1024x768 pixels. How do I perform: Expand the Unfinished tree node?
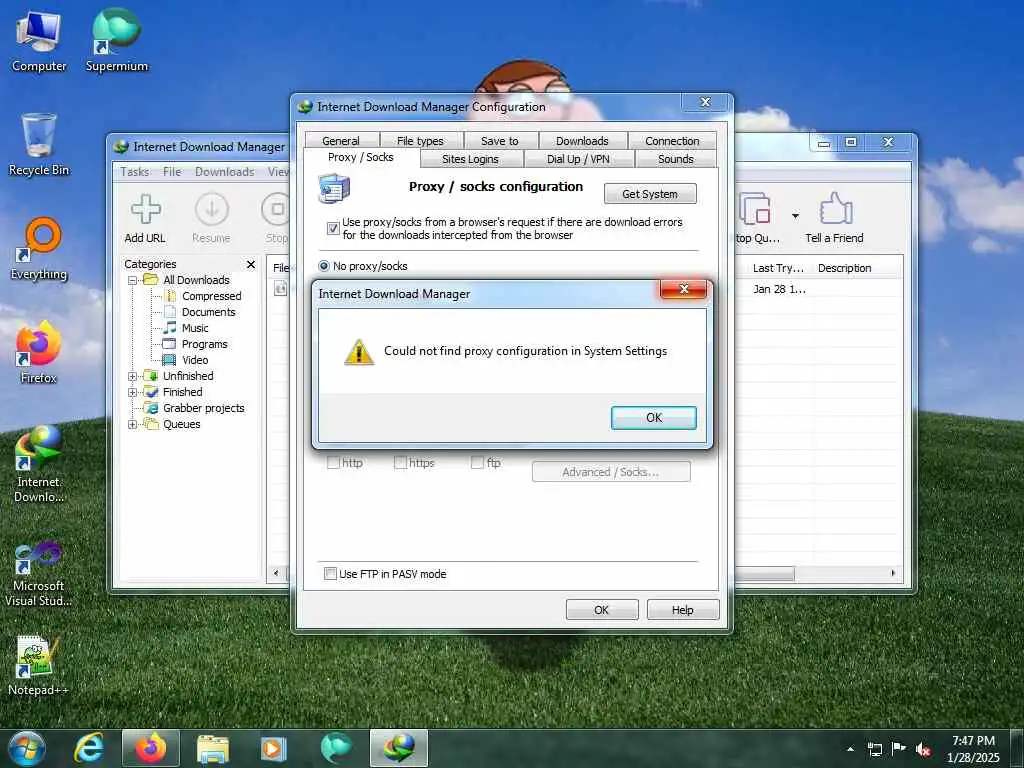pos(133,376)
